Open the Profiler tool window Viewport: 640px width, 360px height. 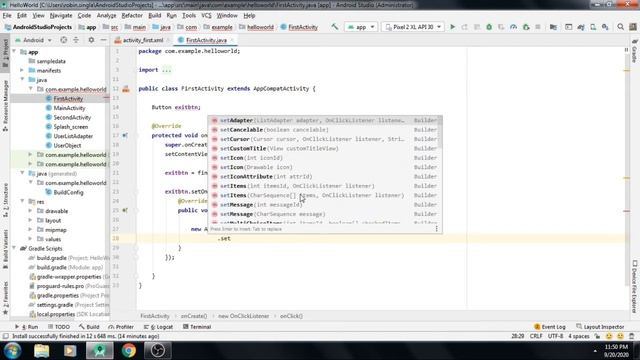(x=121, y=327)
